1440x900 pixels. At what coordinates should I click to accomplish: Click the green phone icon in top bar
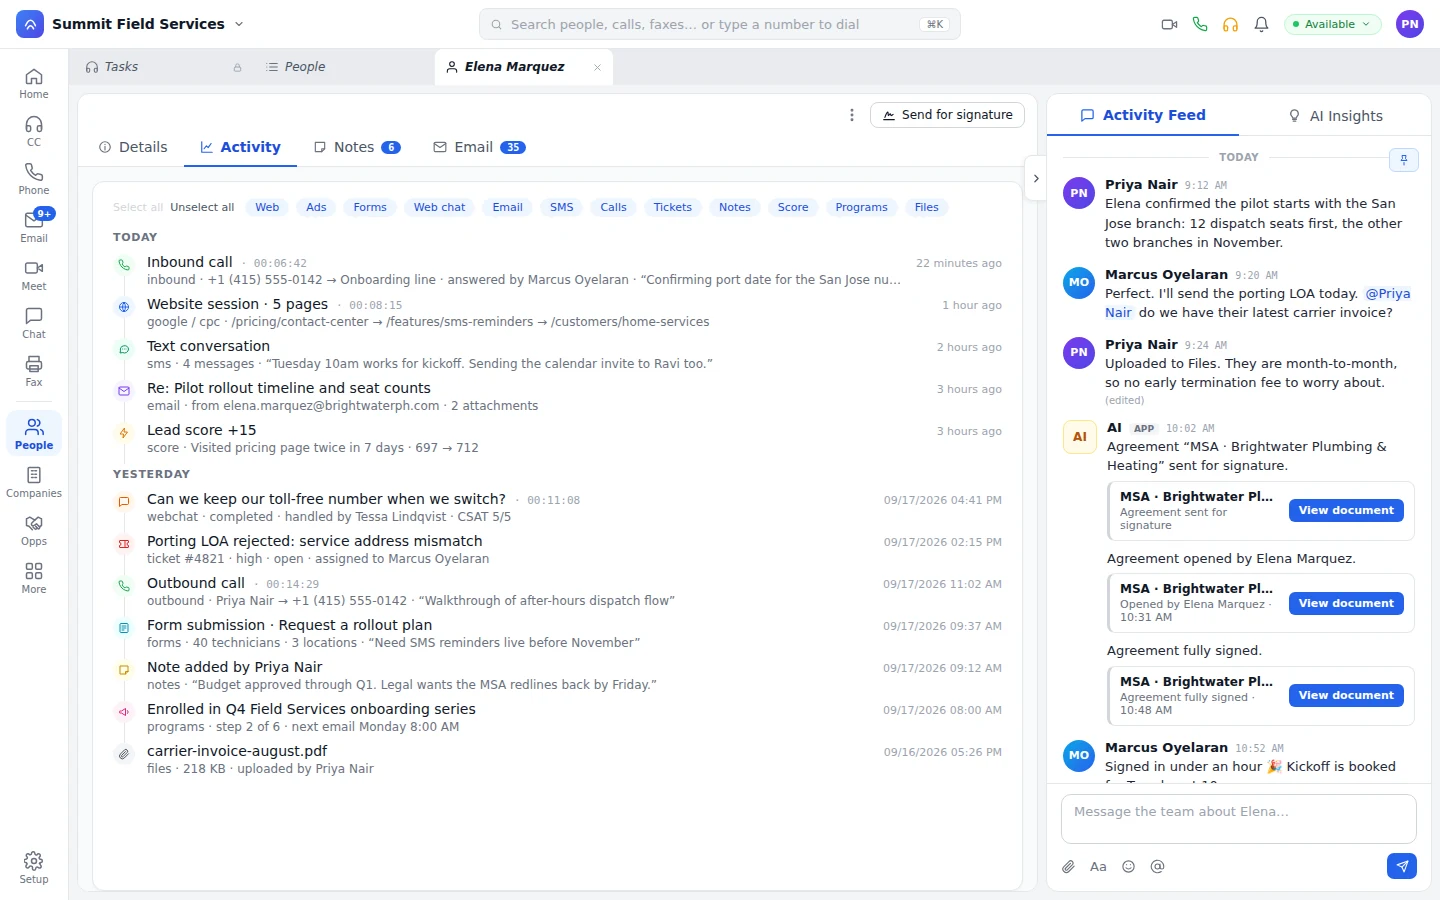point(1200,24)
